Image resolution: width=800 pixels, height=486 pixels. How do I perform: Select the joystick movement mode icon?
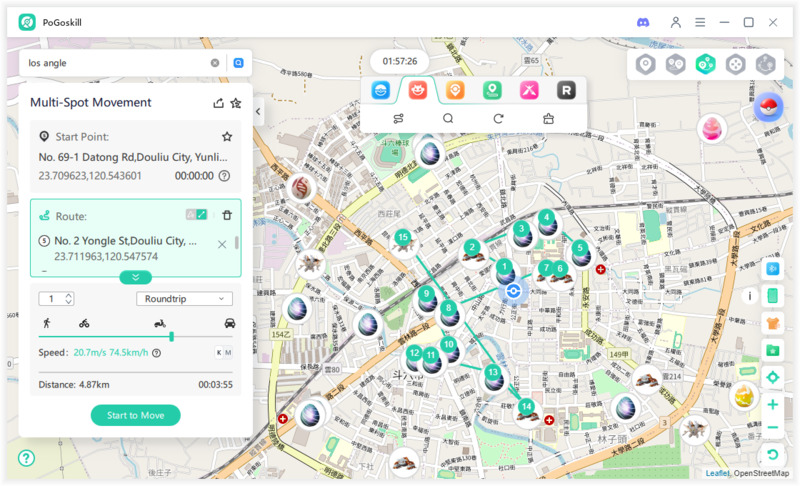(736, 65)
